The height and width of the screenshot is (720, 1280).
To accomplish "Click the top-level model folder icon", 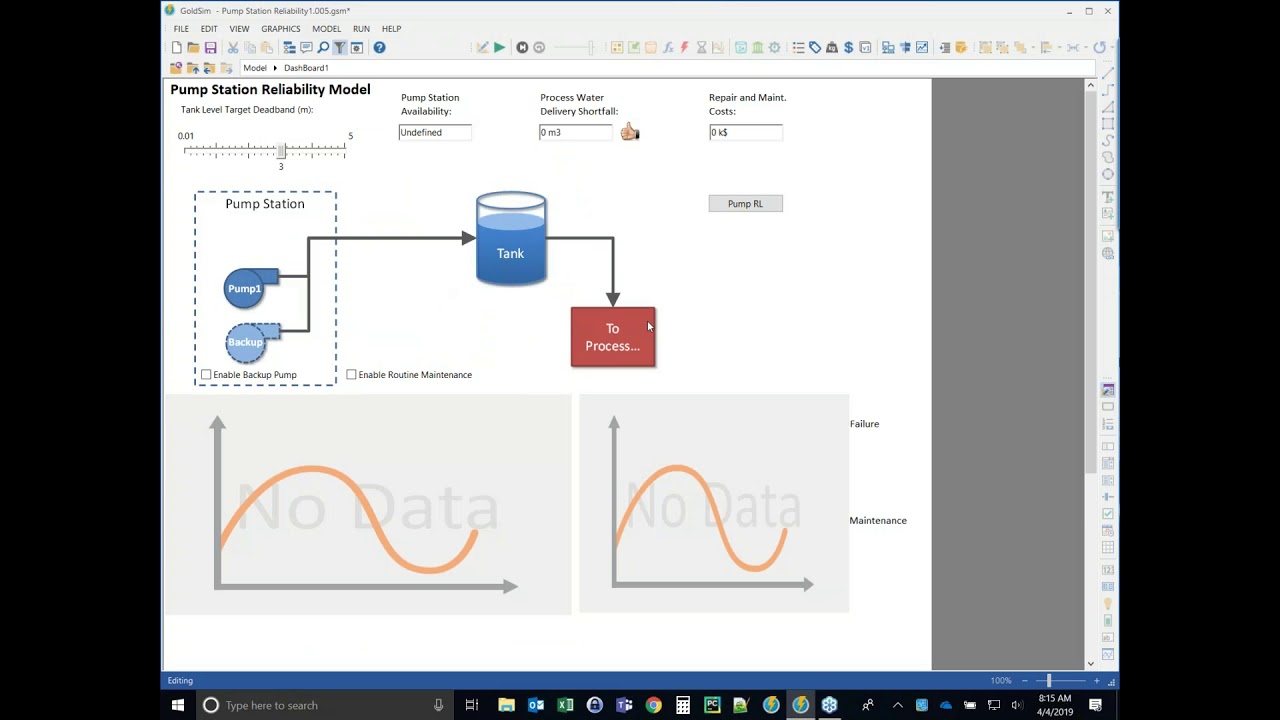I will 176,68.
